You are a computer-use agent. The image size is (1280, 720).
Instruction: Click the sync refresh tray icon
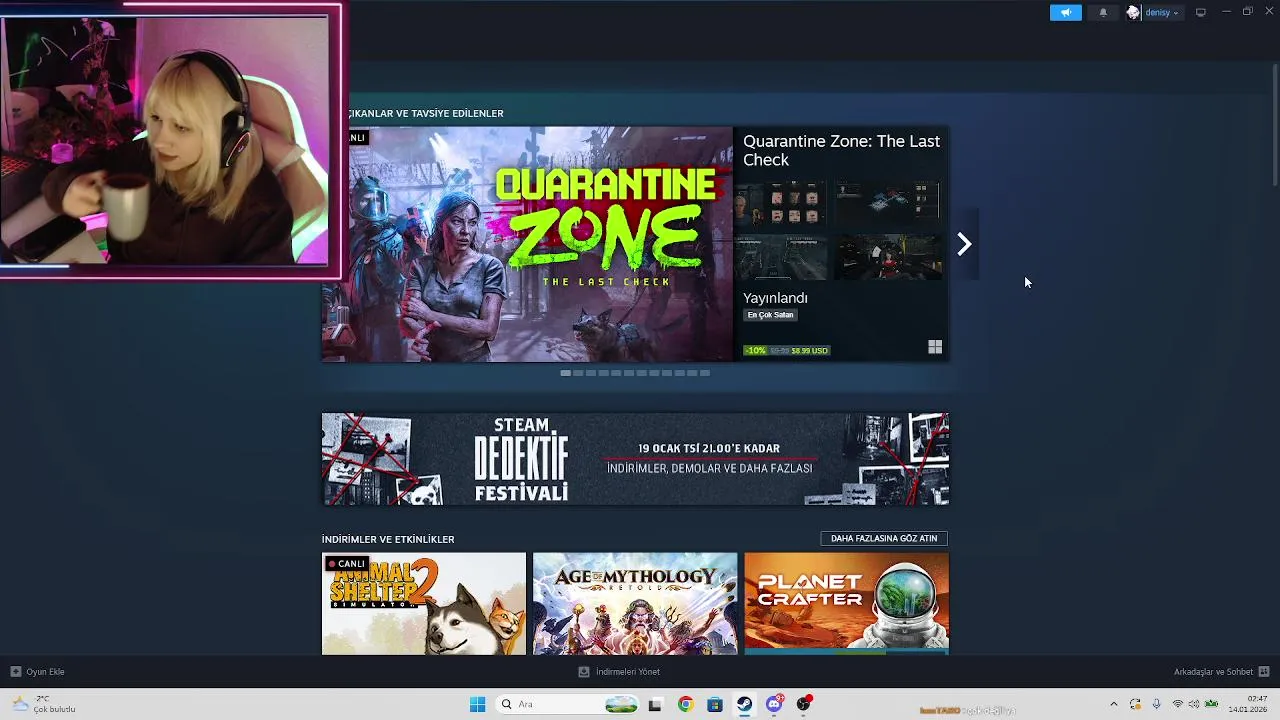pyautogui.click(x=1135, y=704)
